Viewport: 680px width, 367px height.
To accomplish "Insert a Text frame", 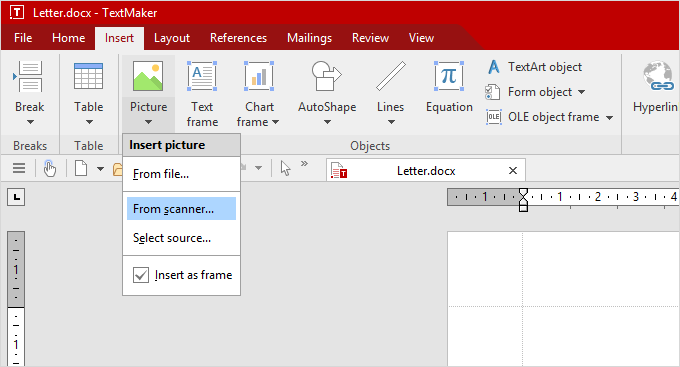I will click(x=202, y=93).
